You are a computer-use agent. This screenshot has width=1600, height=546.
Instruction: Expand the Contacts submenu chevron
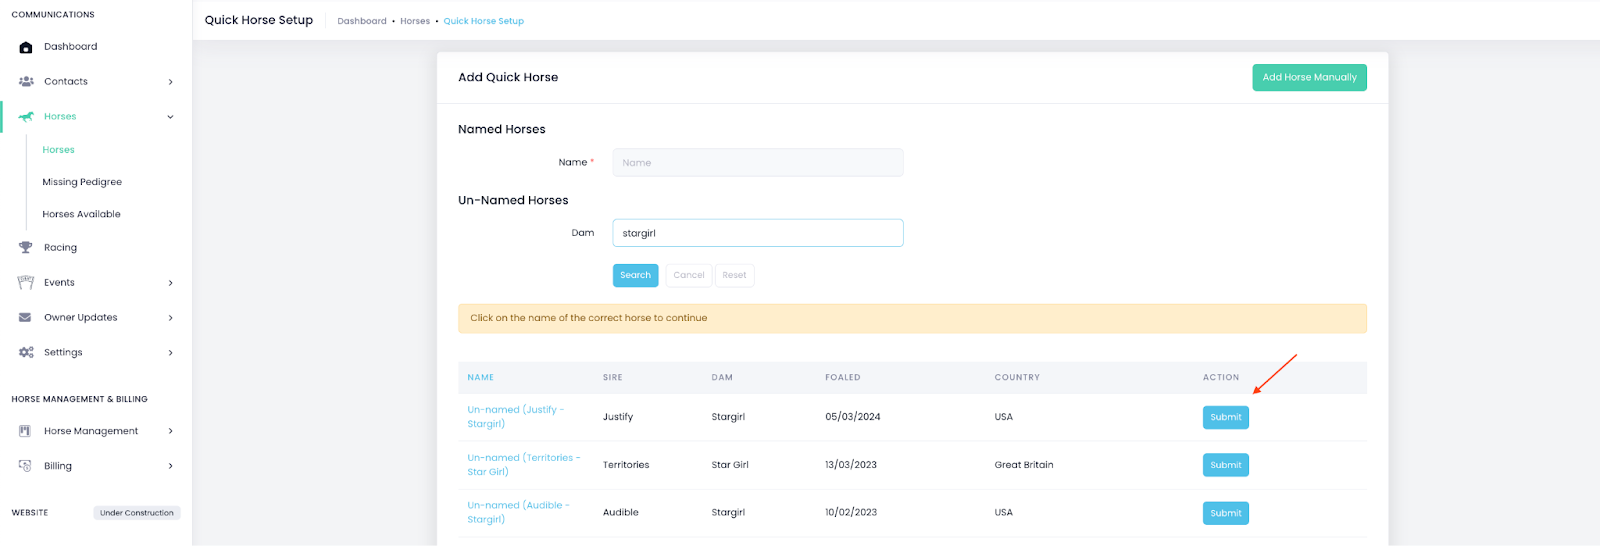pos(170,82)
